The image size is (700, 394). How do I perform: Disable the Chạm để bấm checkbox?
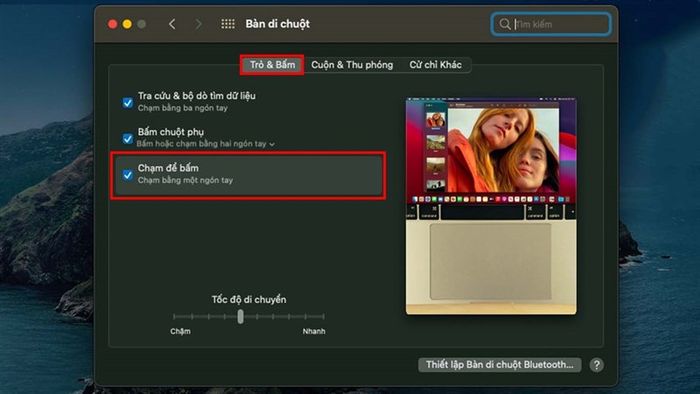(x=128, y=174)
